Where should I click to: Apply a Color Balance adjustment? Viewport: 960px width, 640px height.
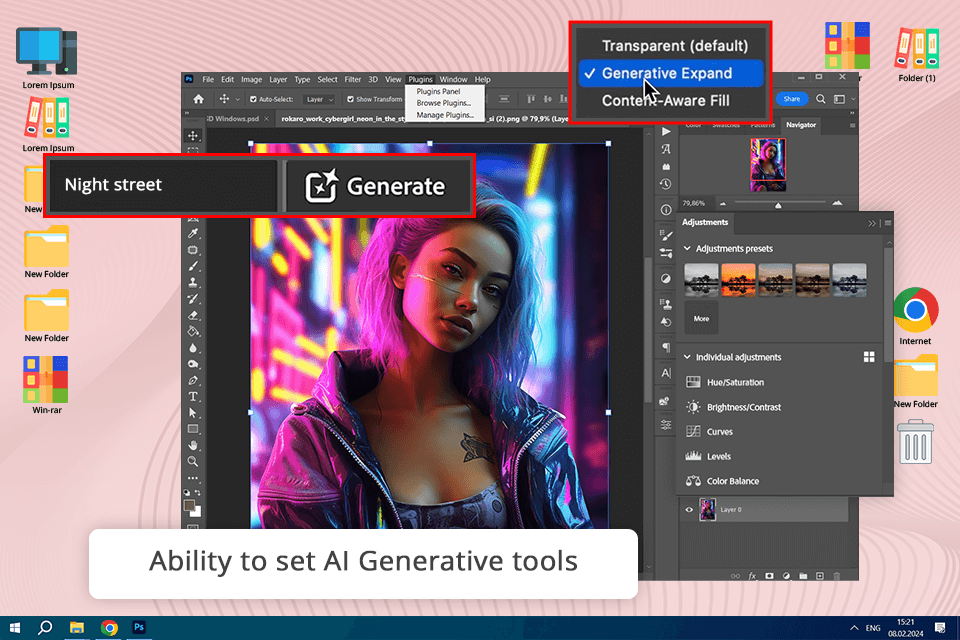click(x=732, y=481)
